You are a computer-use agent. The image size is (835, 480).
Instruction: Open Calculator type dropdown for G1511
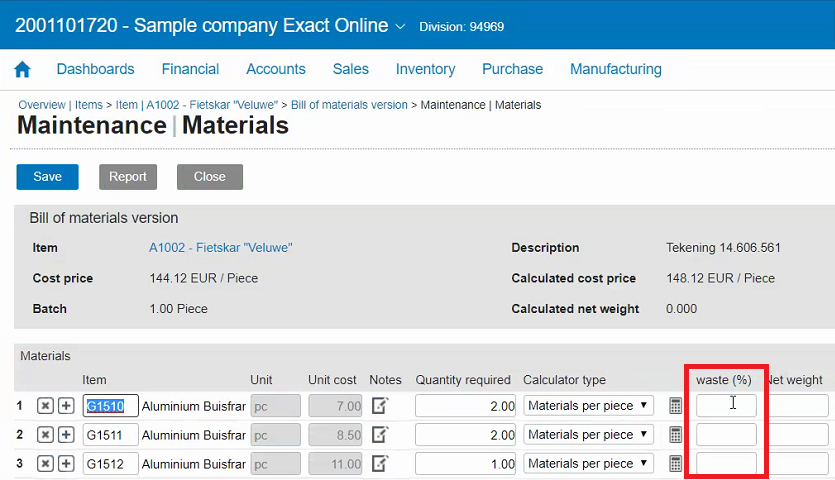click(x=588, y=435)
